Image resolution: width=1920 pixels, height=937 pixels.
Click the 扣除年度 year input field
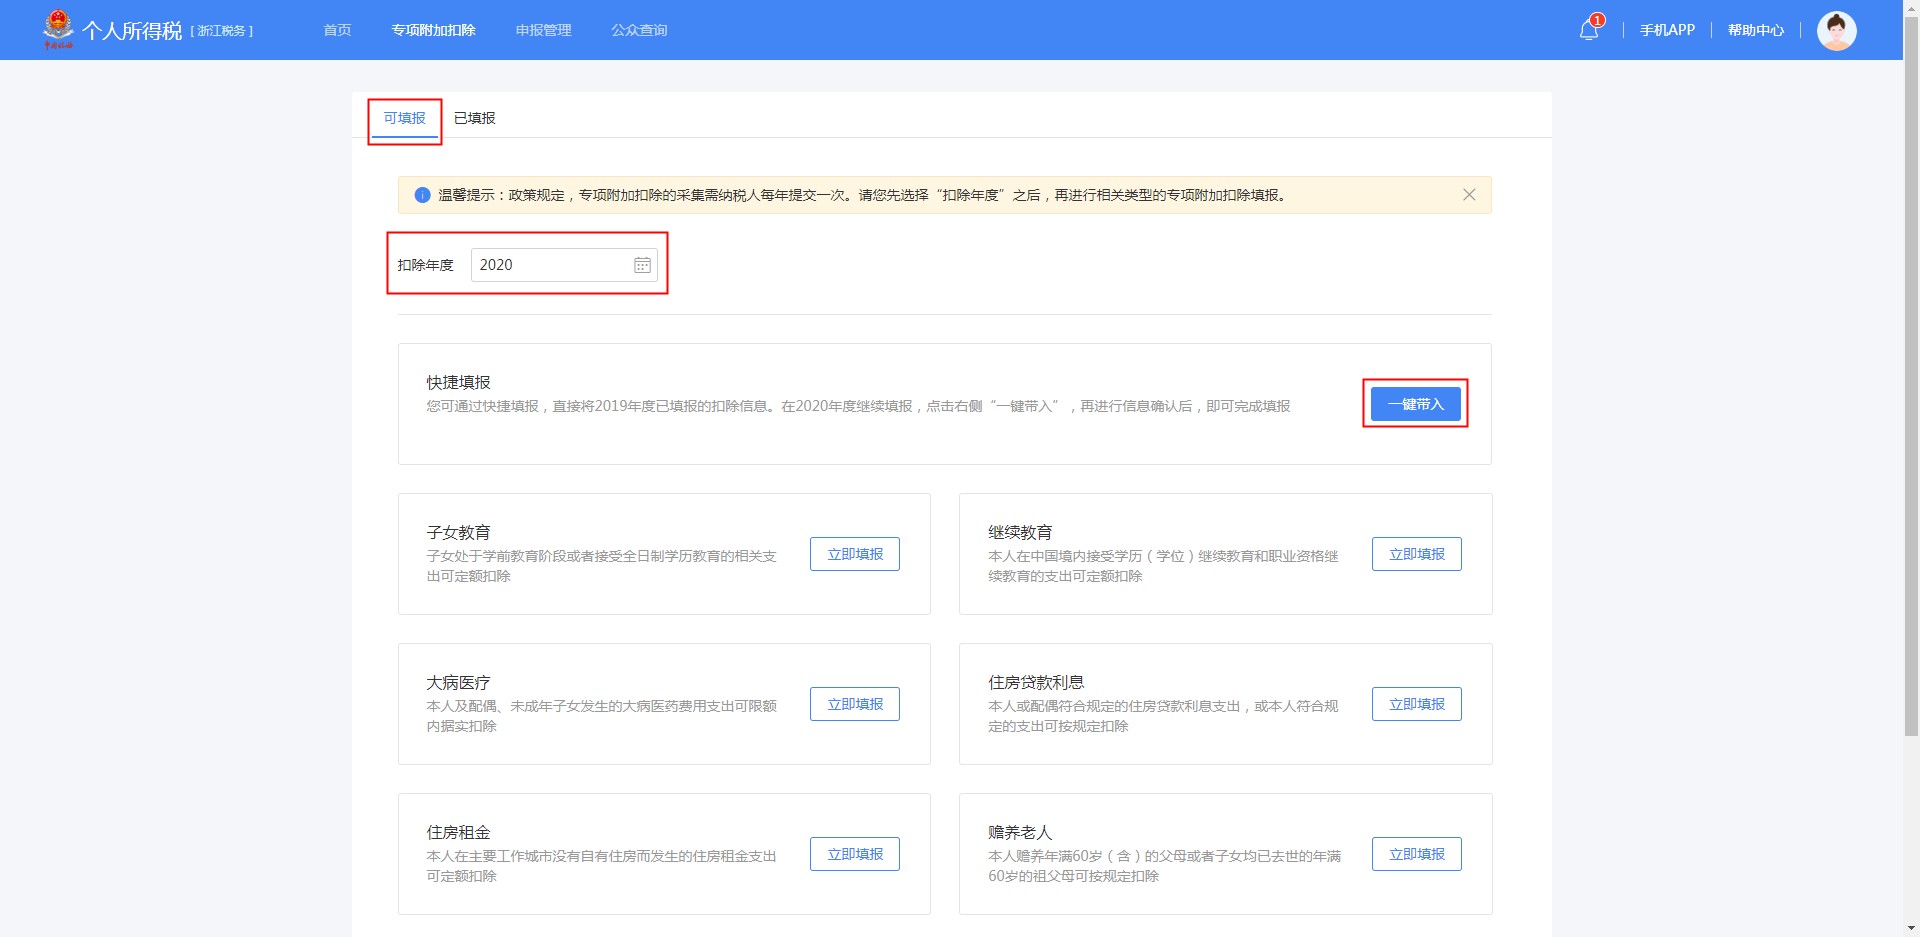(x=550, y=265)
